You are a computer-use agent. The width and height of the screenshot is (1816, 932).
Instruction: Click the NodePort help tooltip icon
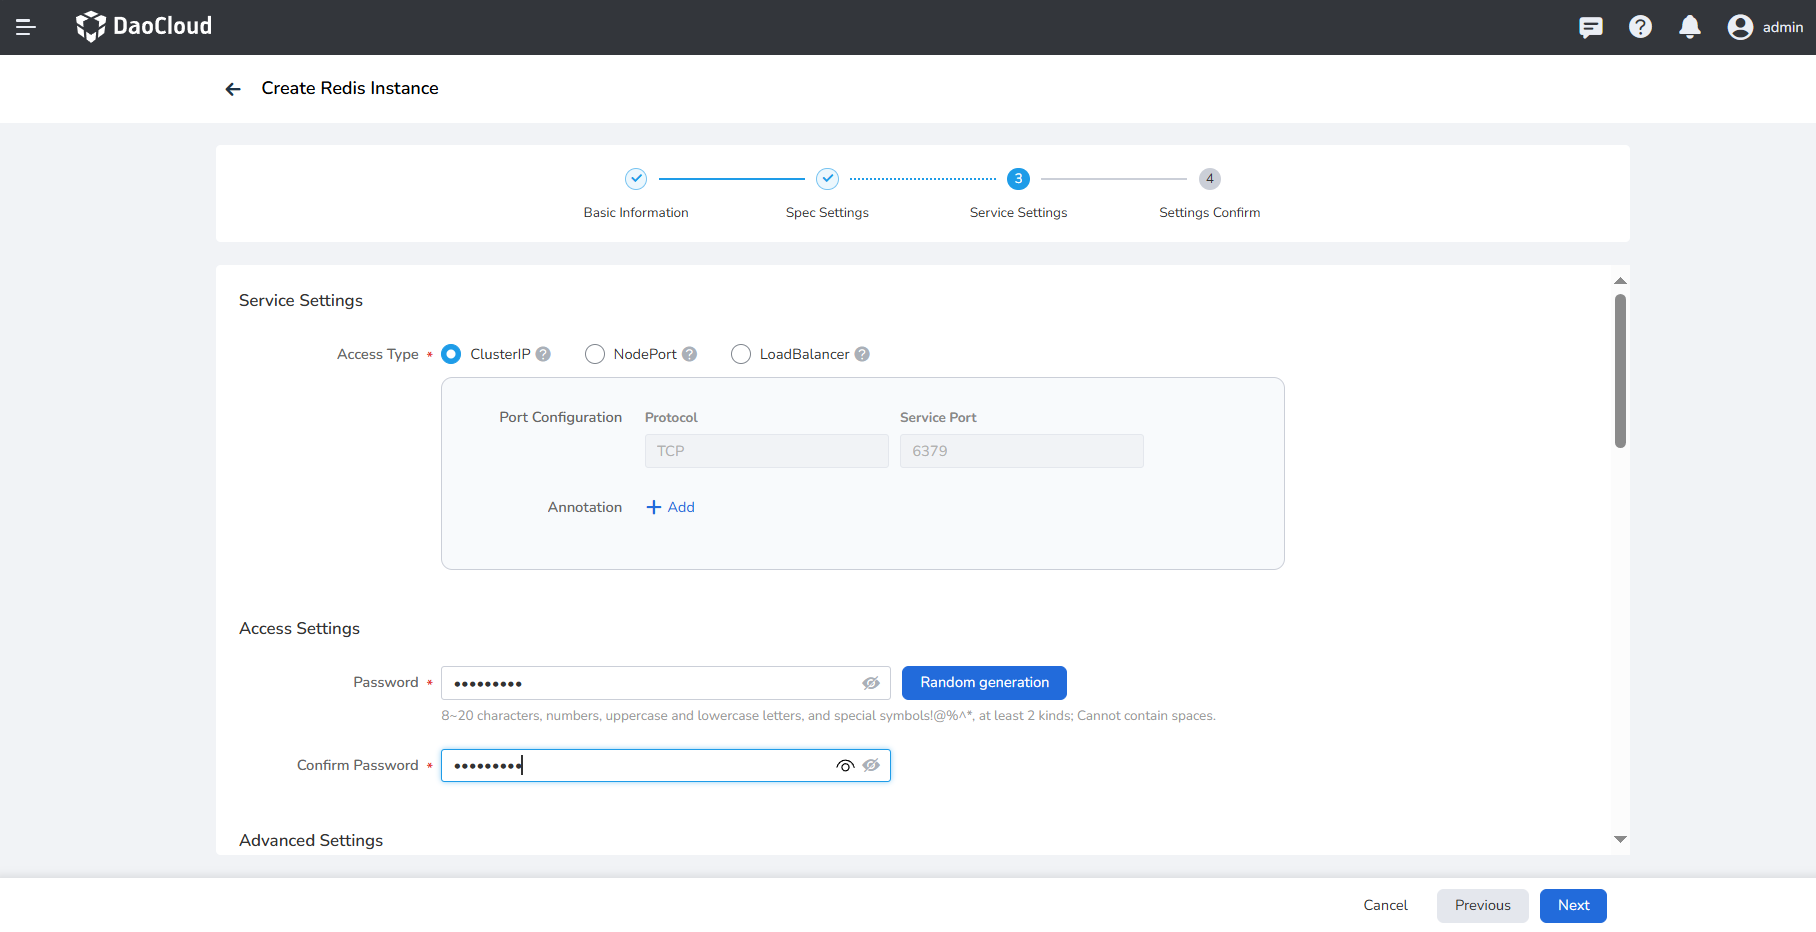(x=689, y=354)
